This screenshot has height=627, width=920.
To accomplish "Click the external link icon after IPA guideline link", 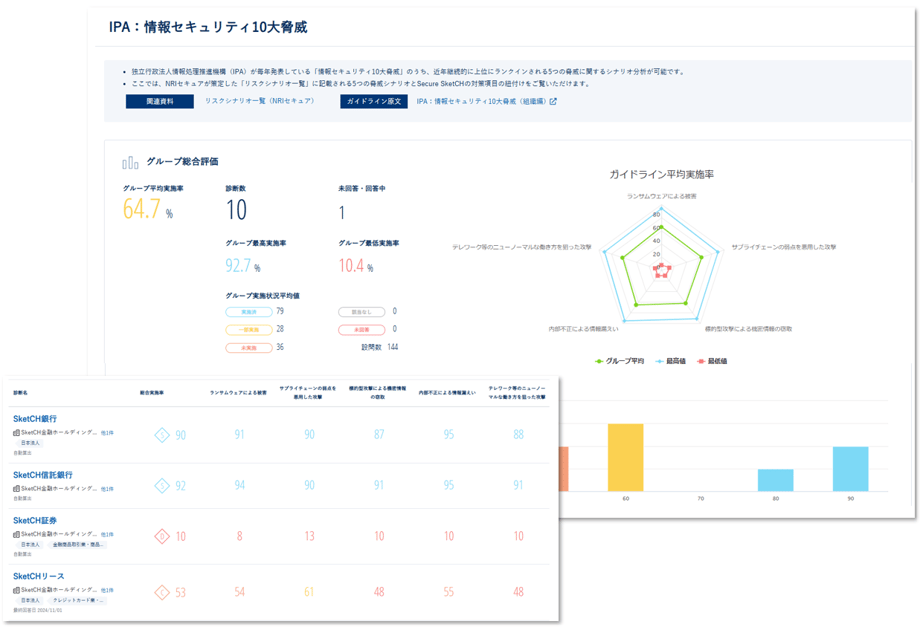I will click(553, 102).
